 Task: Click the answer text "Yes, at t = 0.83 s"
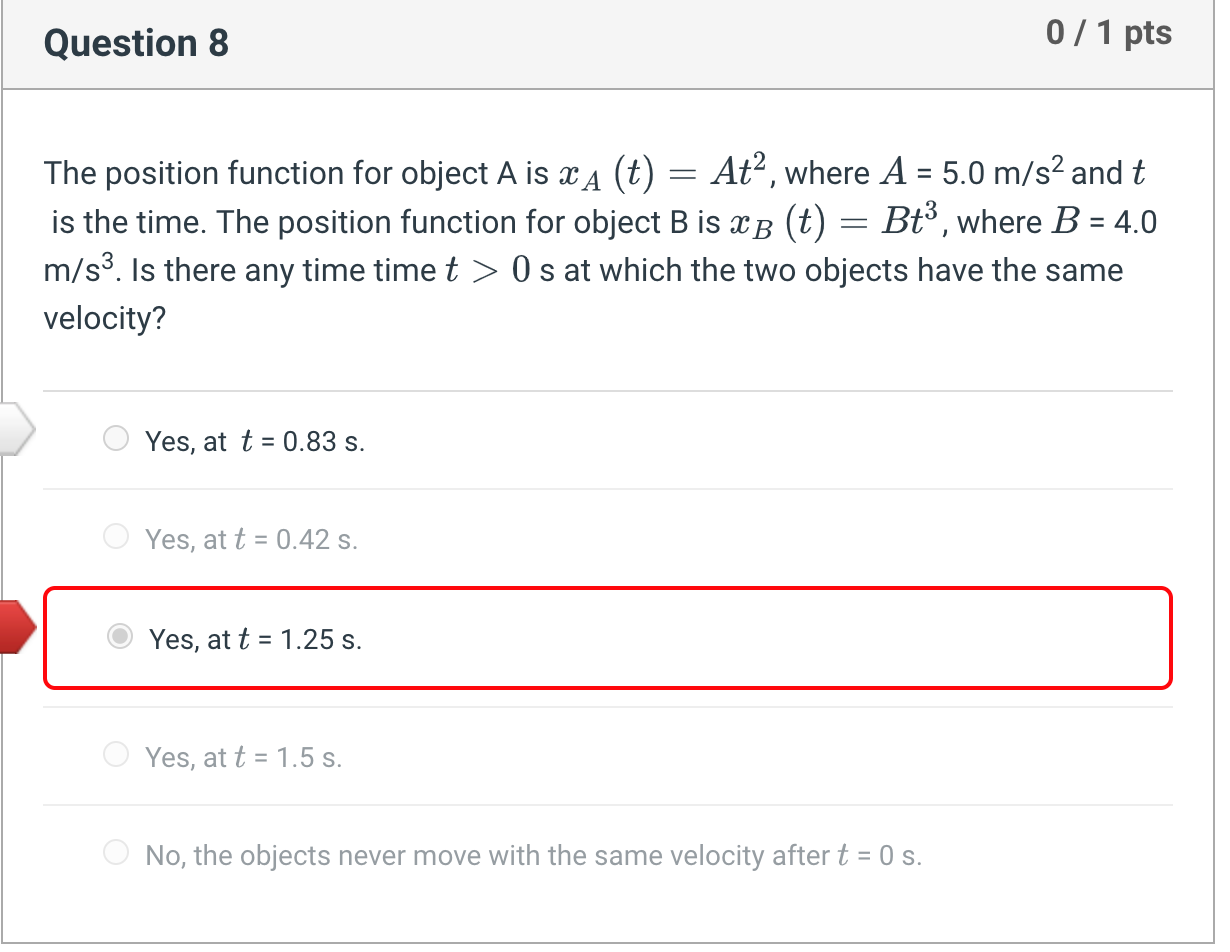coord(254,441)
